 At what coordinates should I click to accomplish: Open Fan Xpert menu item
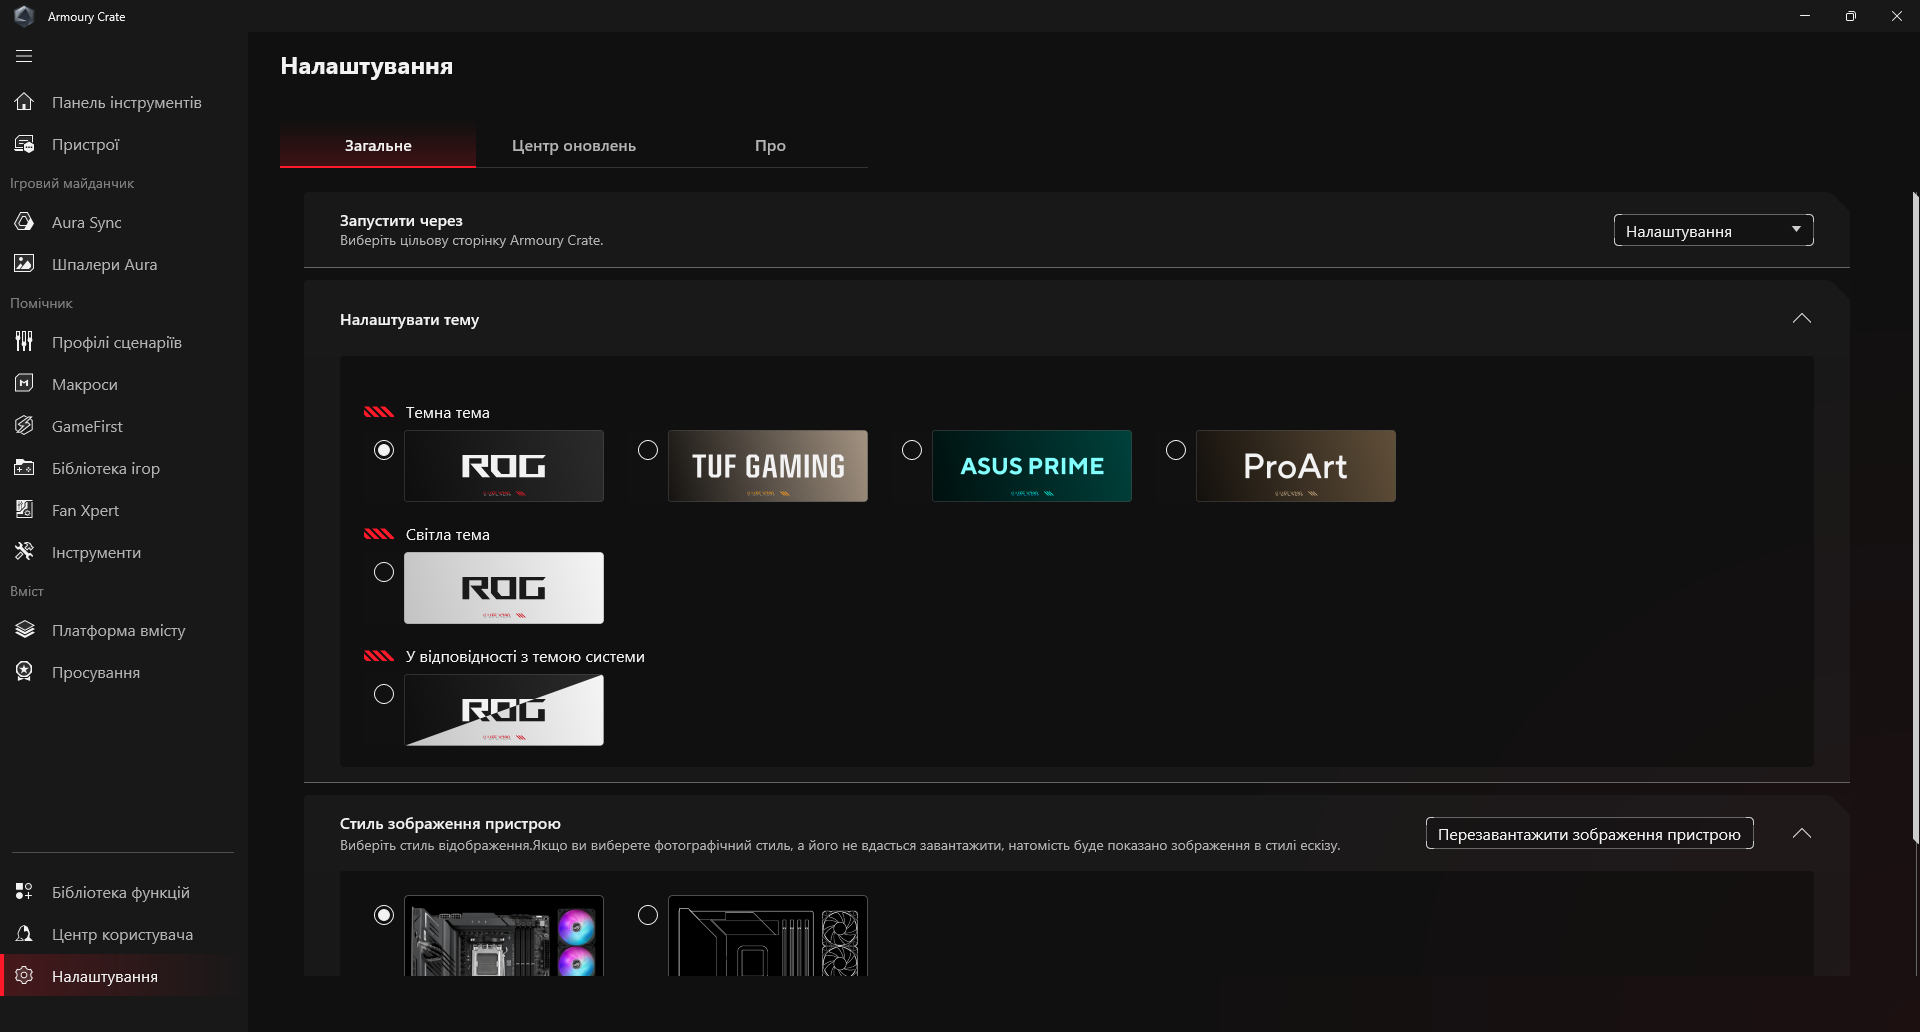point(124,510)
